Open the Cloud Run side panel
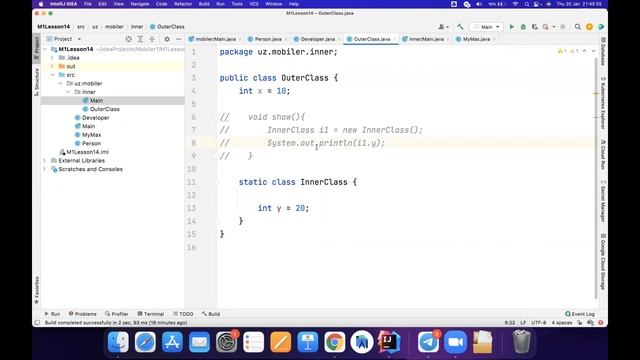Image resolution: width=640 pixels, height=360 pixels. click(x=603, y=154)
